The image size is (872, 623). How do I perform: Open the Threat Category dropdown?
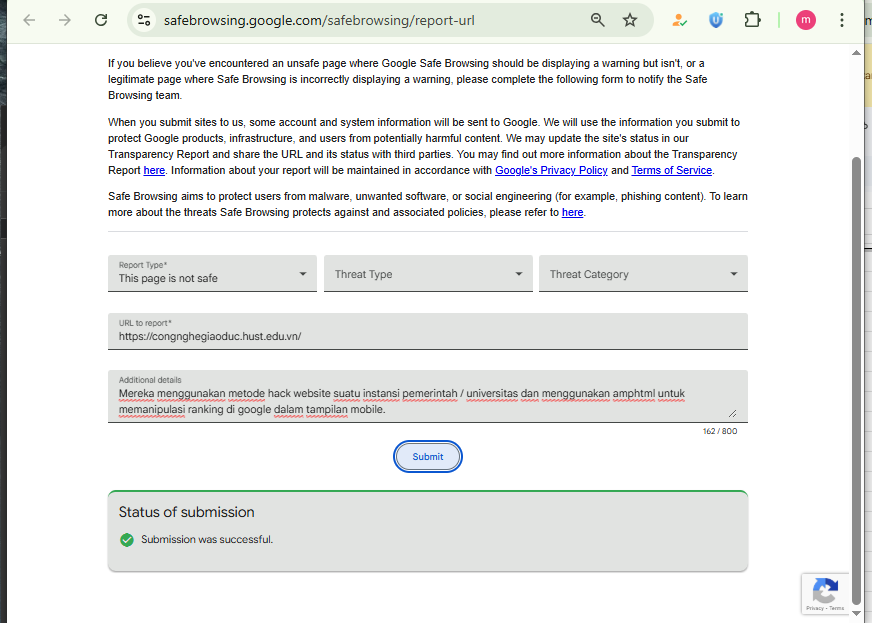tap(643, 273)
